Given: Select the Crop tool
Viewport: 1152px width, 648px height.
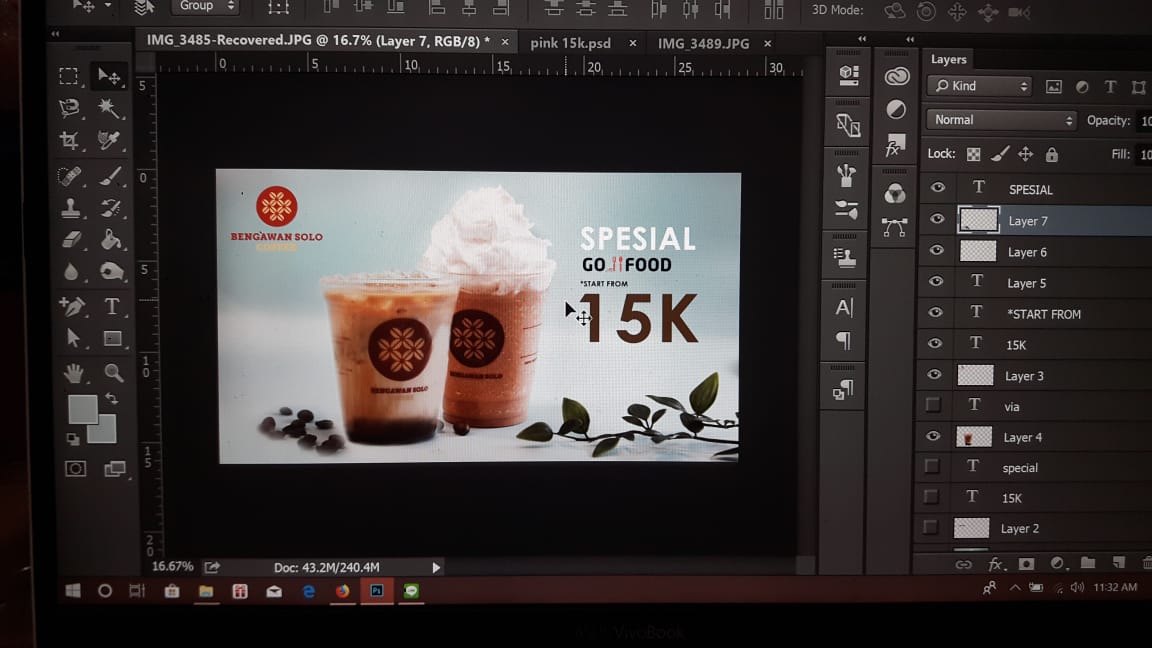Looking at the screenshot, I should tap(69, 141).
